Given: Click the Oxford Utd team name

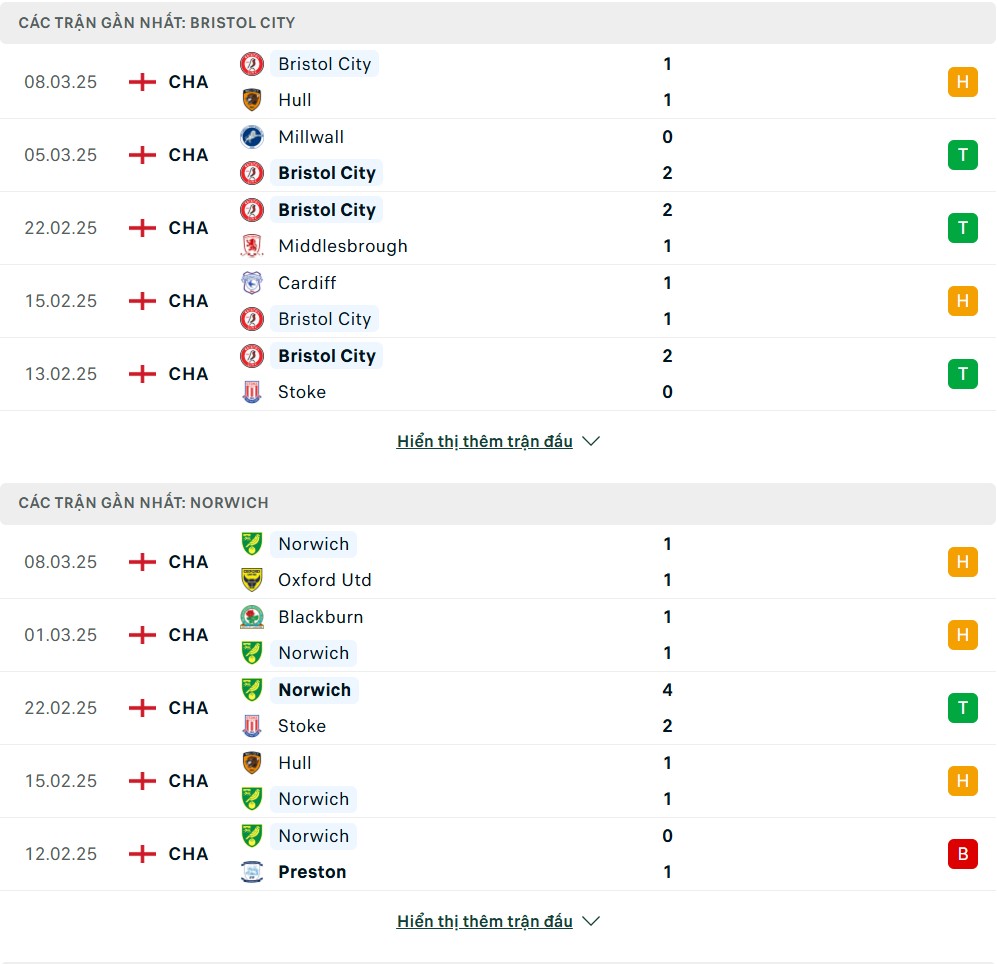Looking at the screenshot, I should (x=325, y=579).
